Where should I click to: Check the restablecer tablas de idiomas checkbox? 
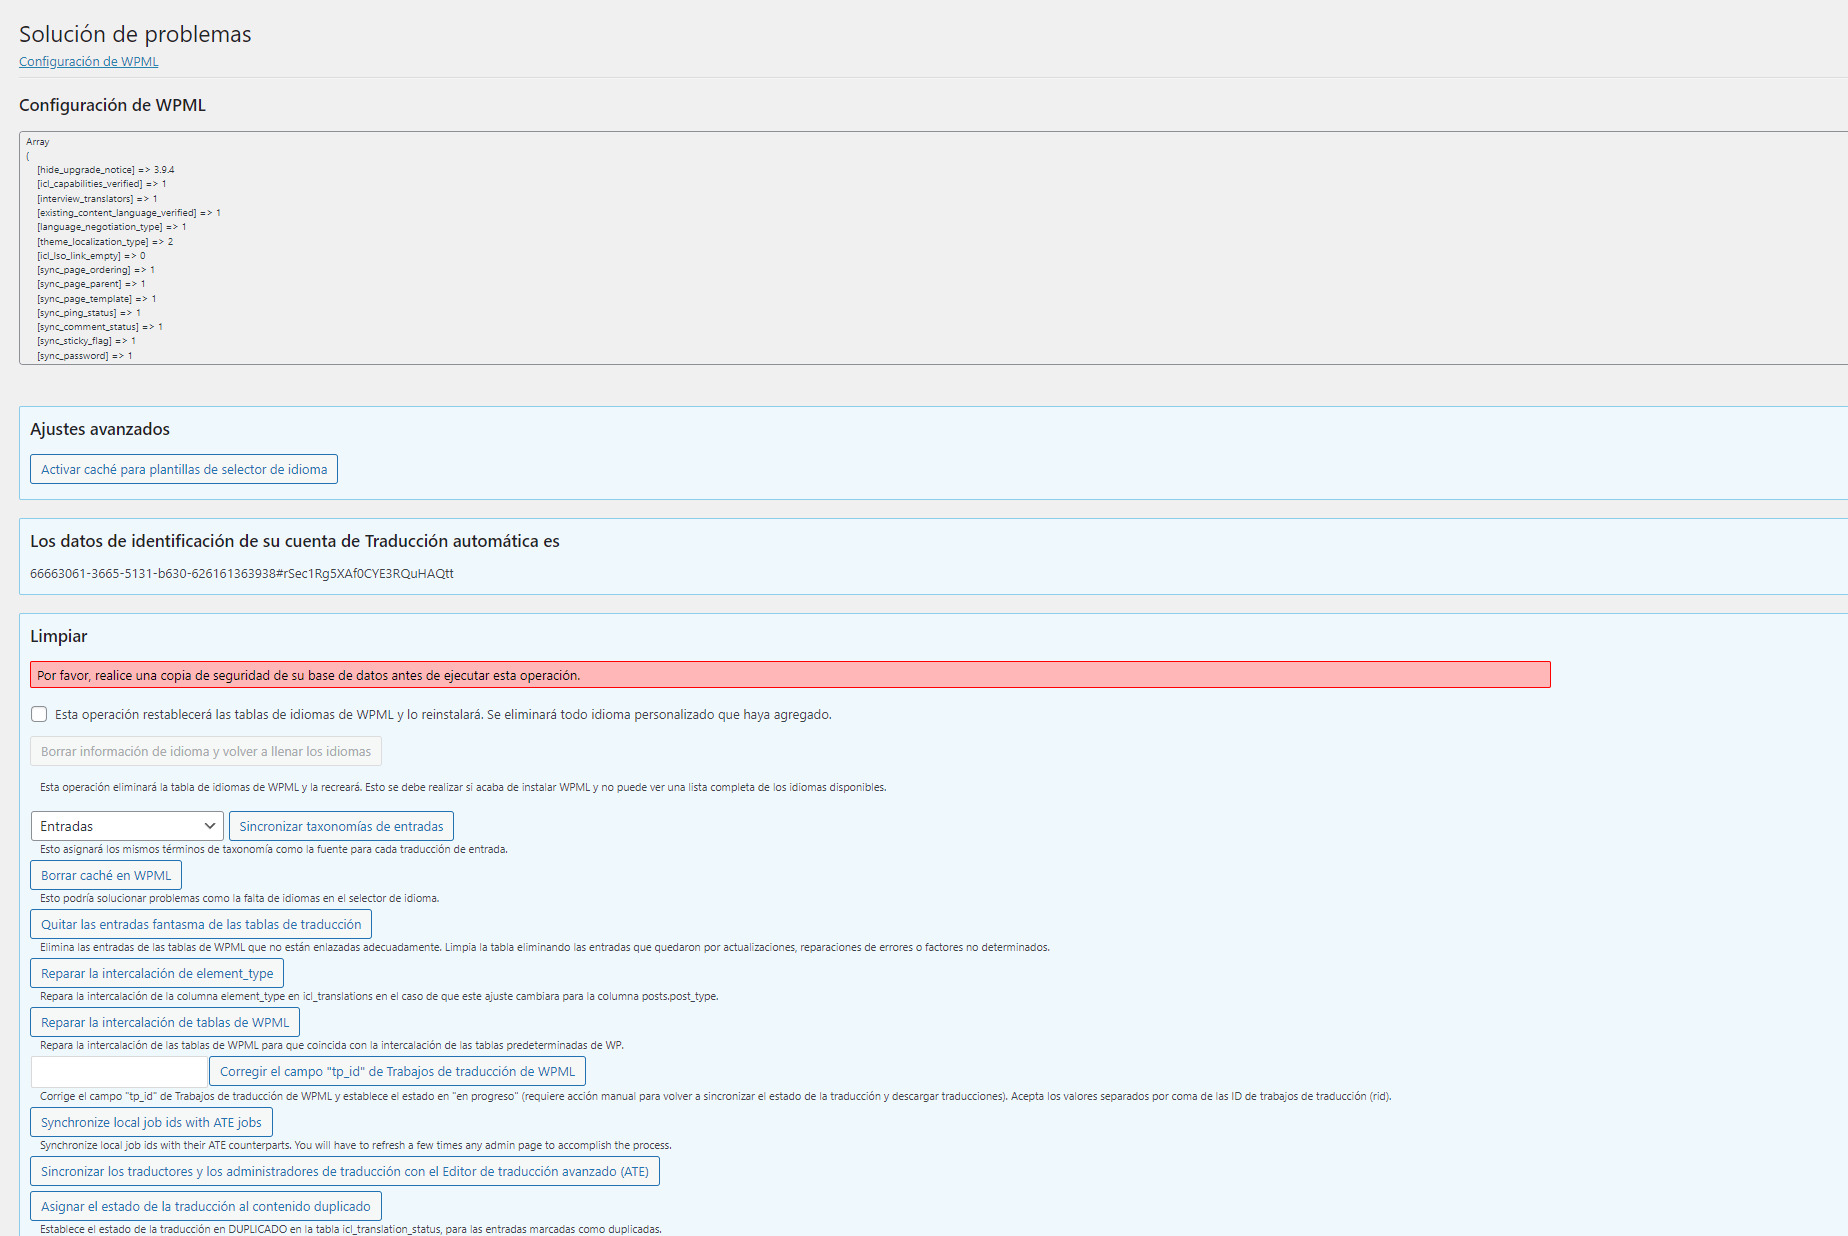tap(39, 714)
